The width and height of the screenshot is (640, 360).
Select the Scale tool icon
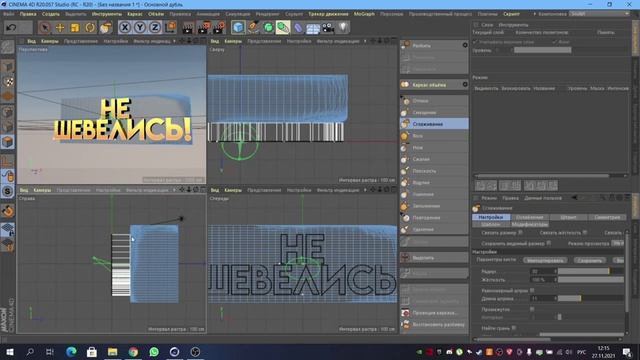tap(75, 28)
